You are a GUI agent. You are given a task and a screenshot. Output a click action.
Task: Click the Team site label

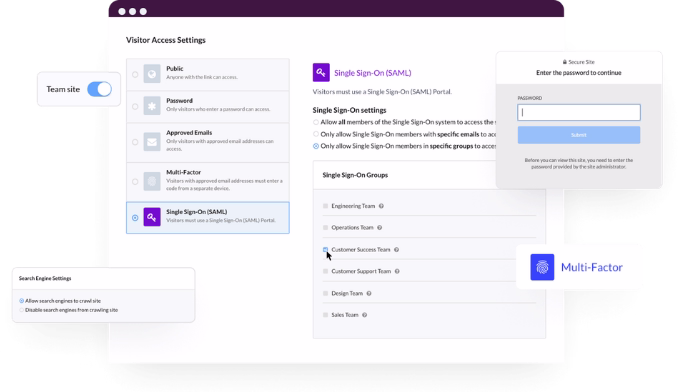tap(63, 89)
